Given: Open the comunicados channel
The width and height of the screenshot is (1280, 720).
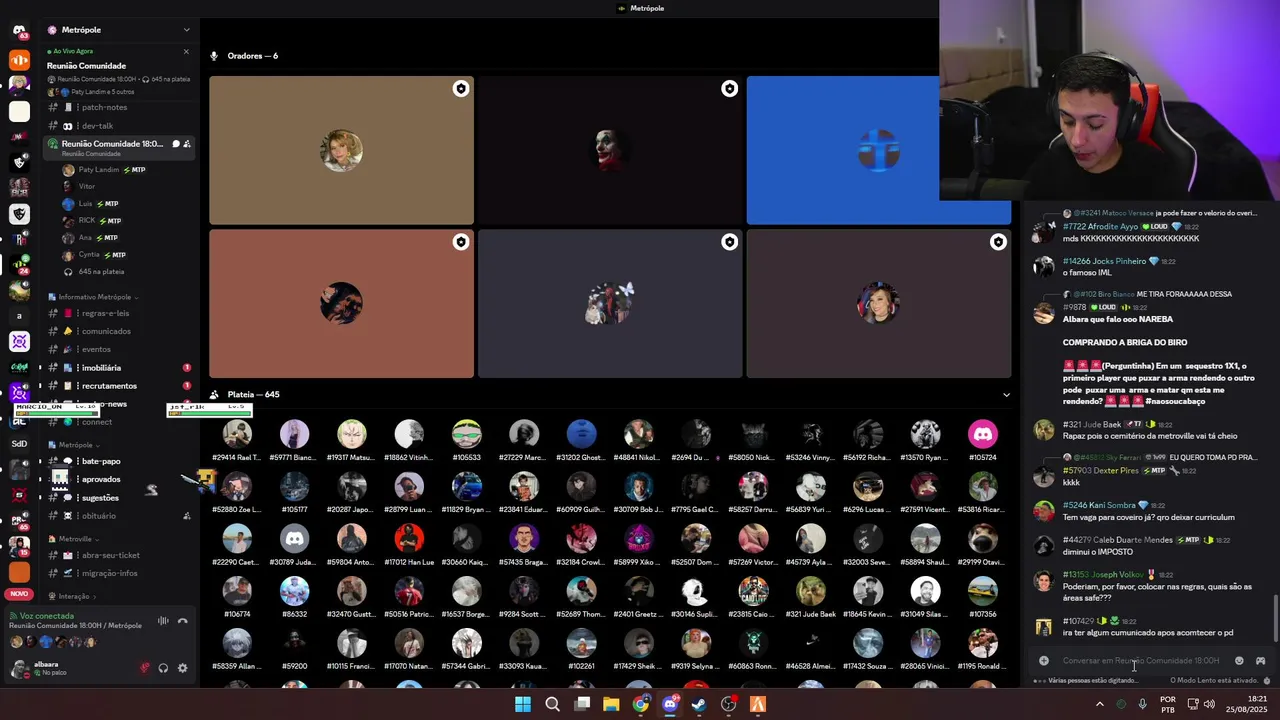Looking at the screenshot, I should coord(106,331).
